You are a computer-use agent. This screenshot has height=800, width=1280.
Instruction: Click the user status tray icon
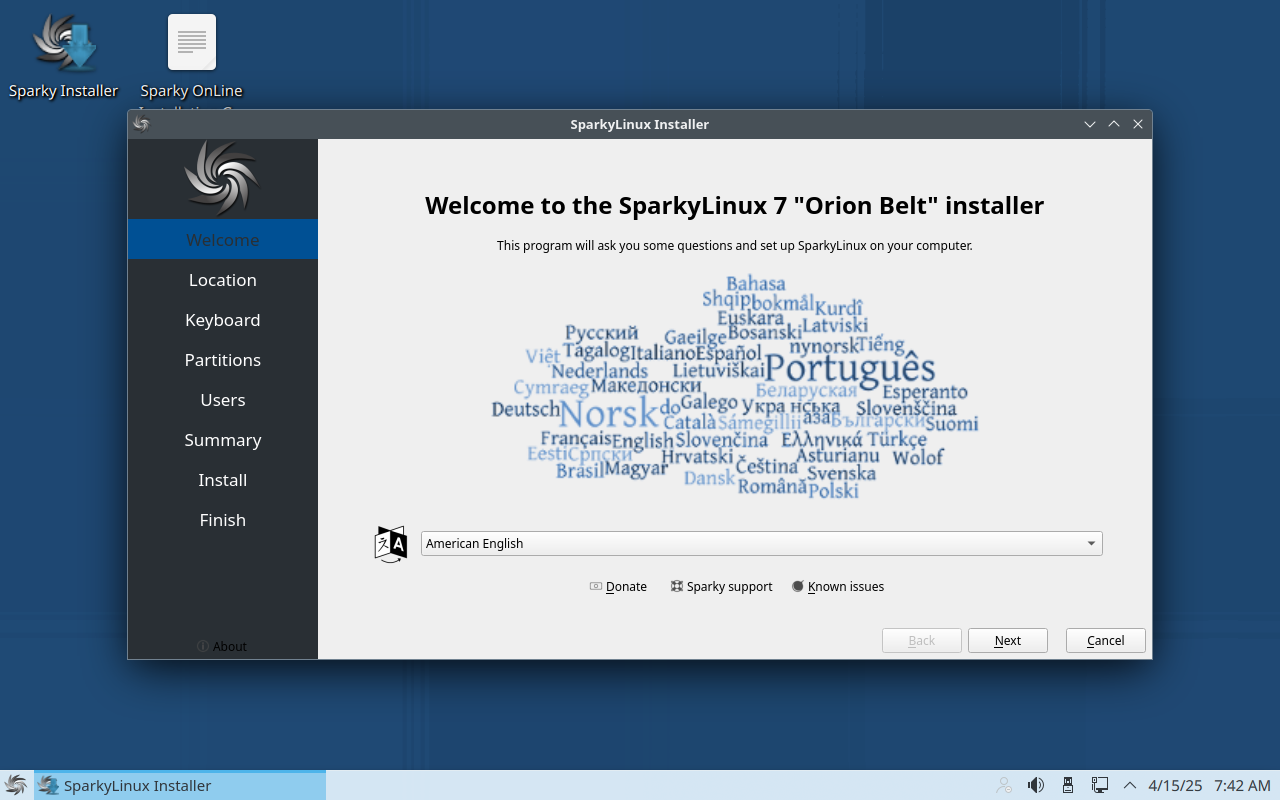[x=1004, y=785]
